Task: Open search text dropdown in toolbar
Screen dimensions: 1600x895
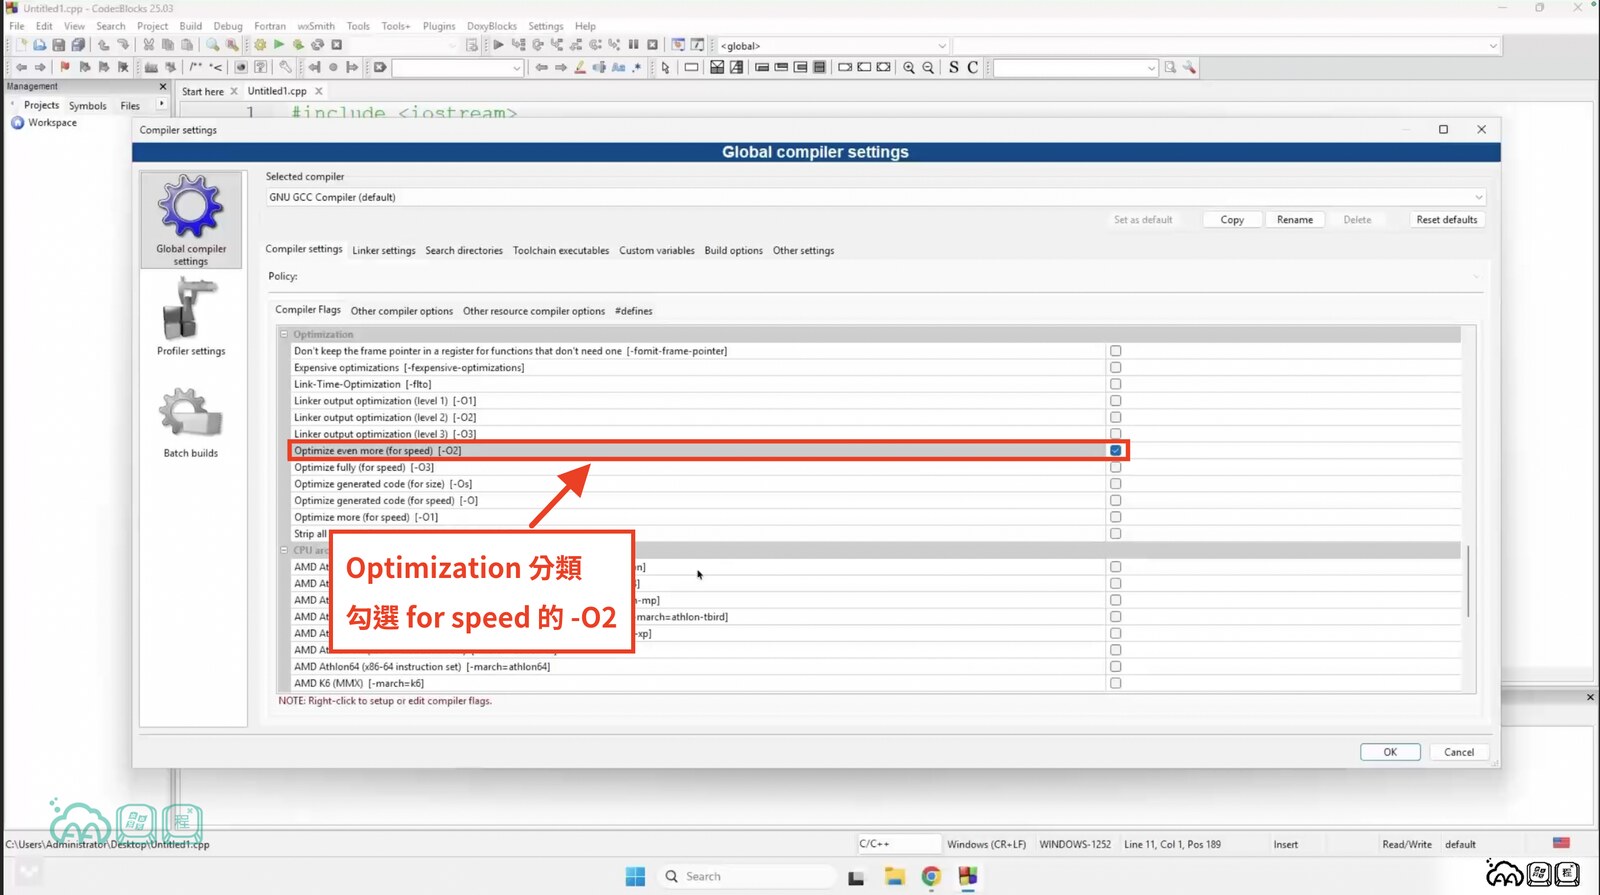Action: click(458, 68)
